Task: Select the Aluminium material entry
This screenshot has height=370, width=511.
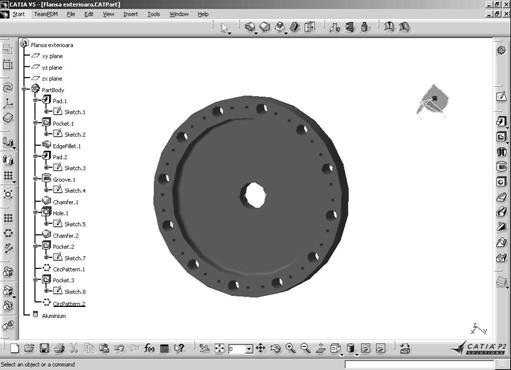Action: tap(54, 316)
